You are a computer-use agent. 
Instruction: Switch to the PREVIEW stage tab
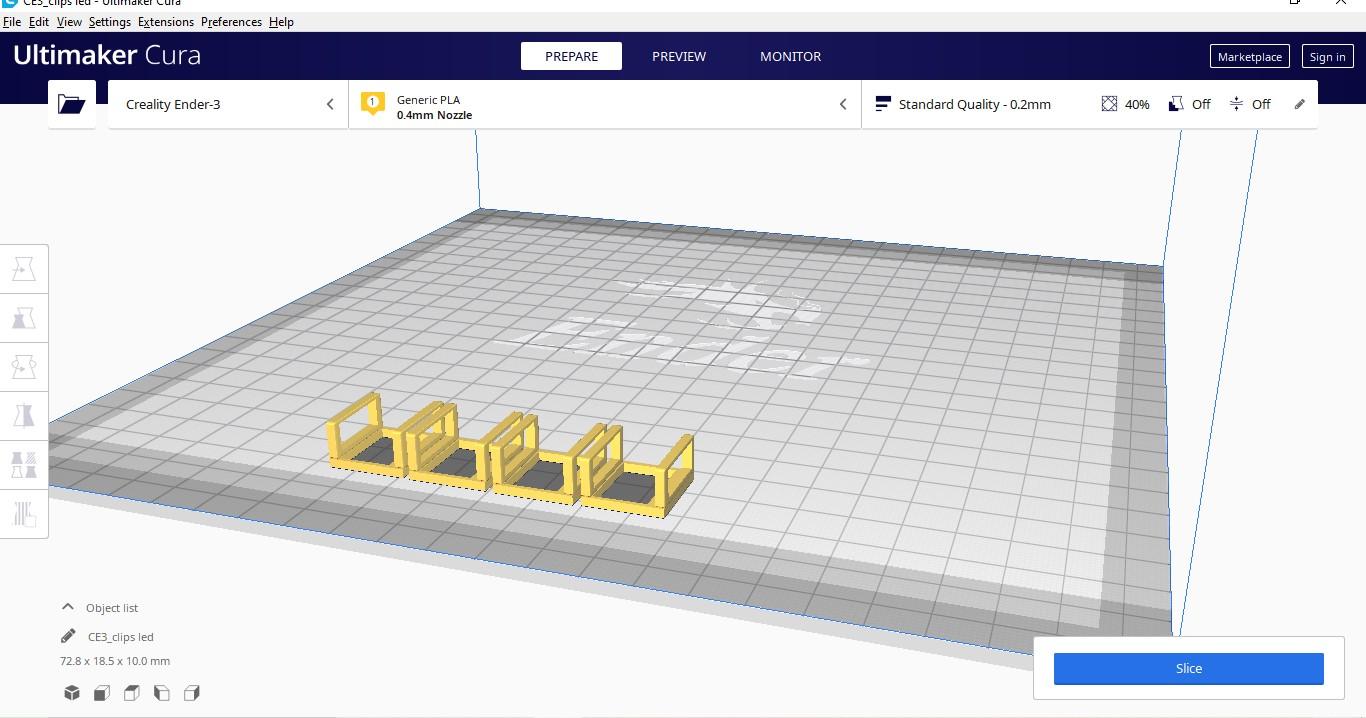point(679,56)
